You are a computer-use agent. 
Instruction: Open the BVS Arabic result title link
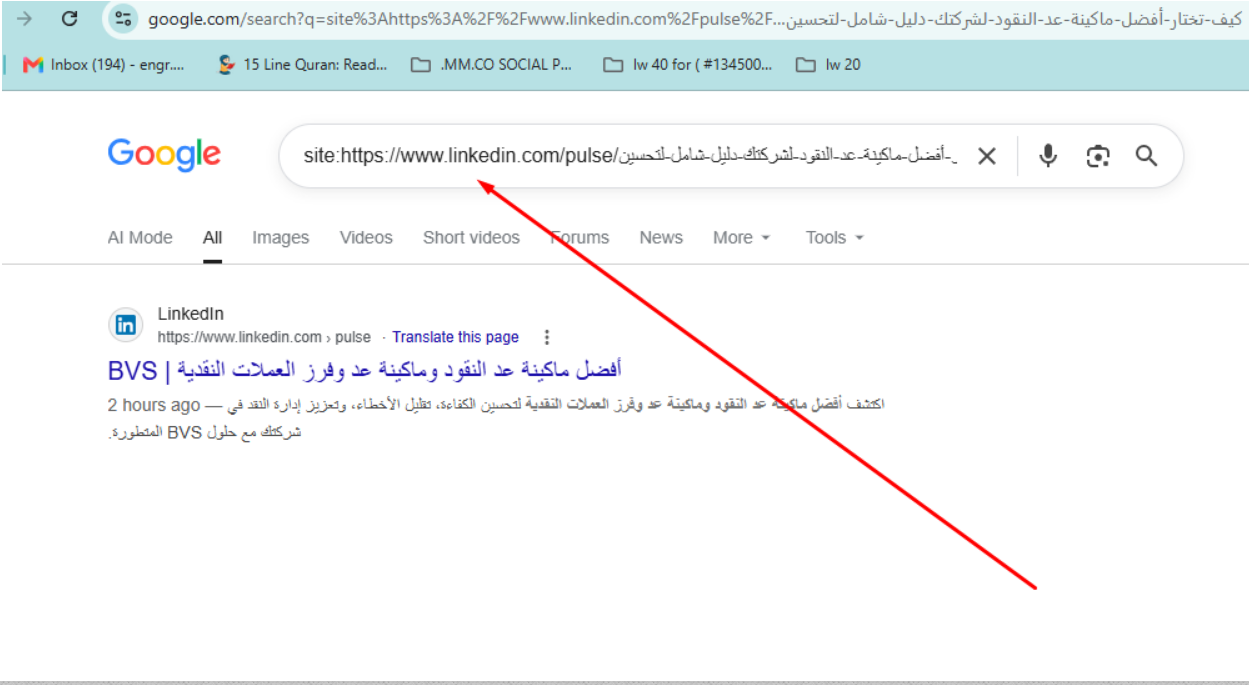365,370
